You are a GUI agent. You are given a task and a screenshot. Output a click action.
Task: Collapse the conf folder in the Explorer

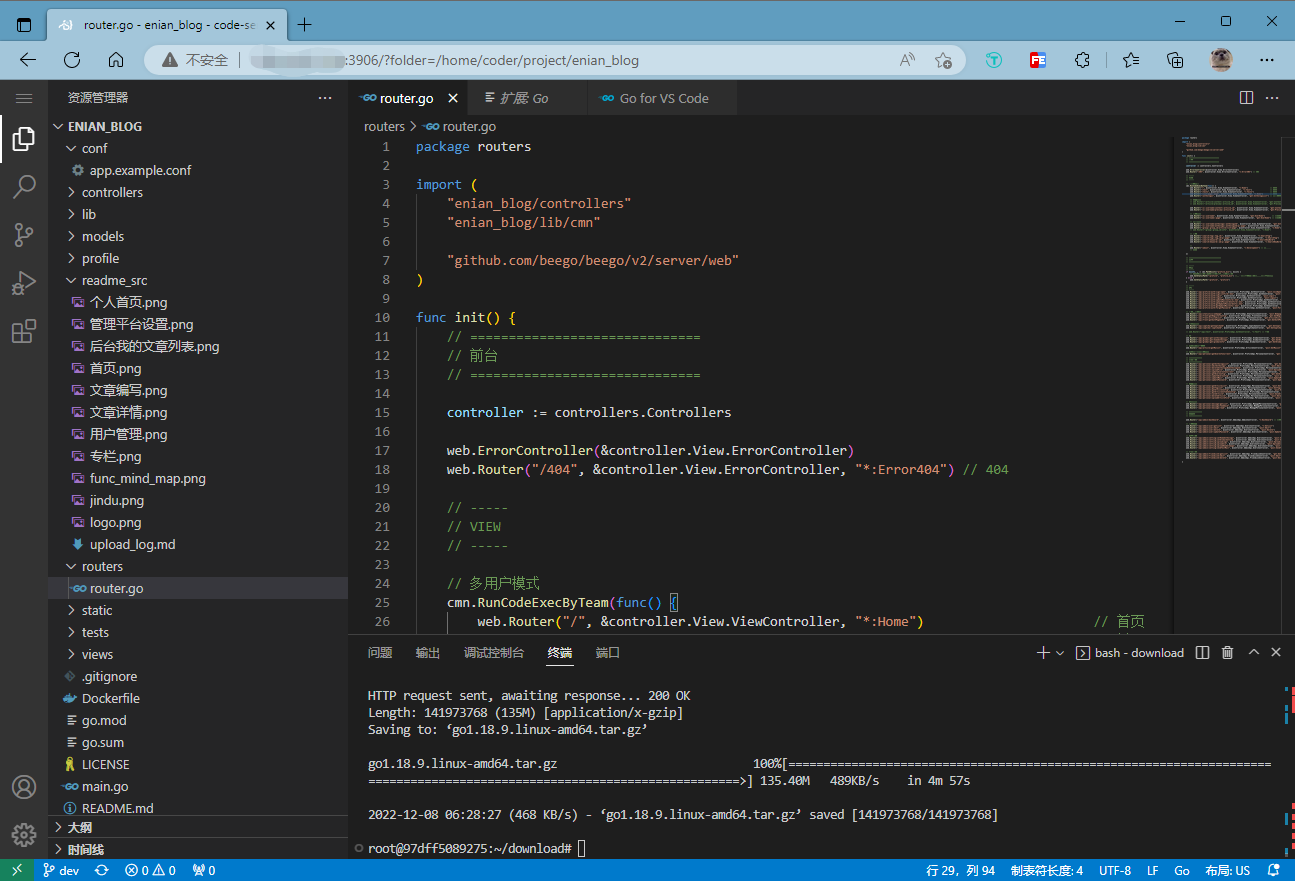pos(94,148)
